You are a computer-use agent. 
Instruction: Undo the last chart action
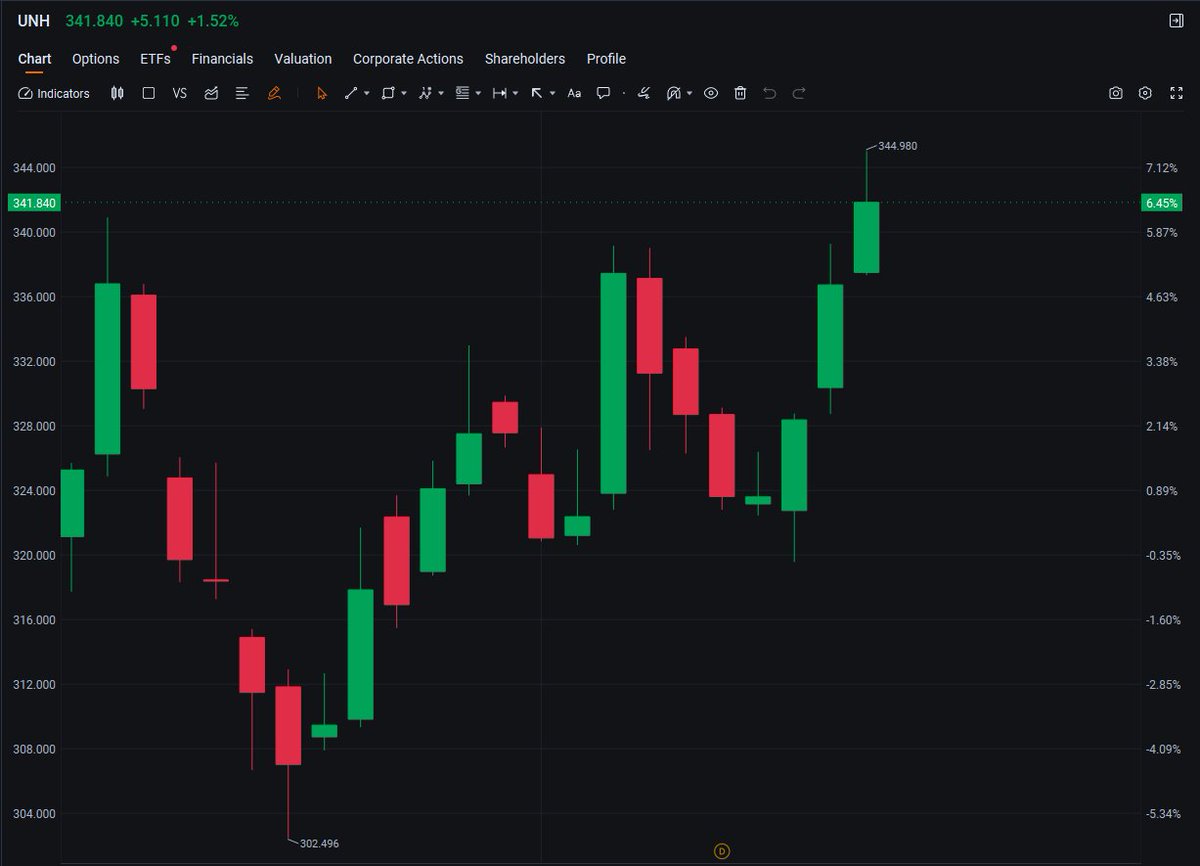(x=769, y=93)
